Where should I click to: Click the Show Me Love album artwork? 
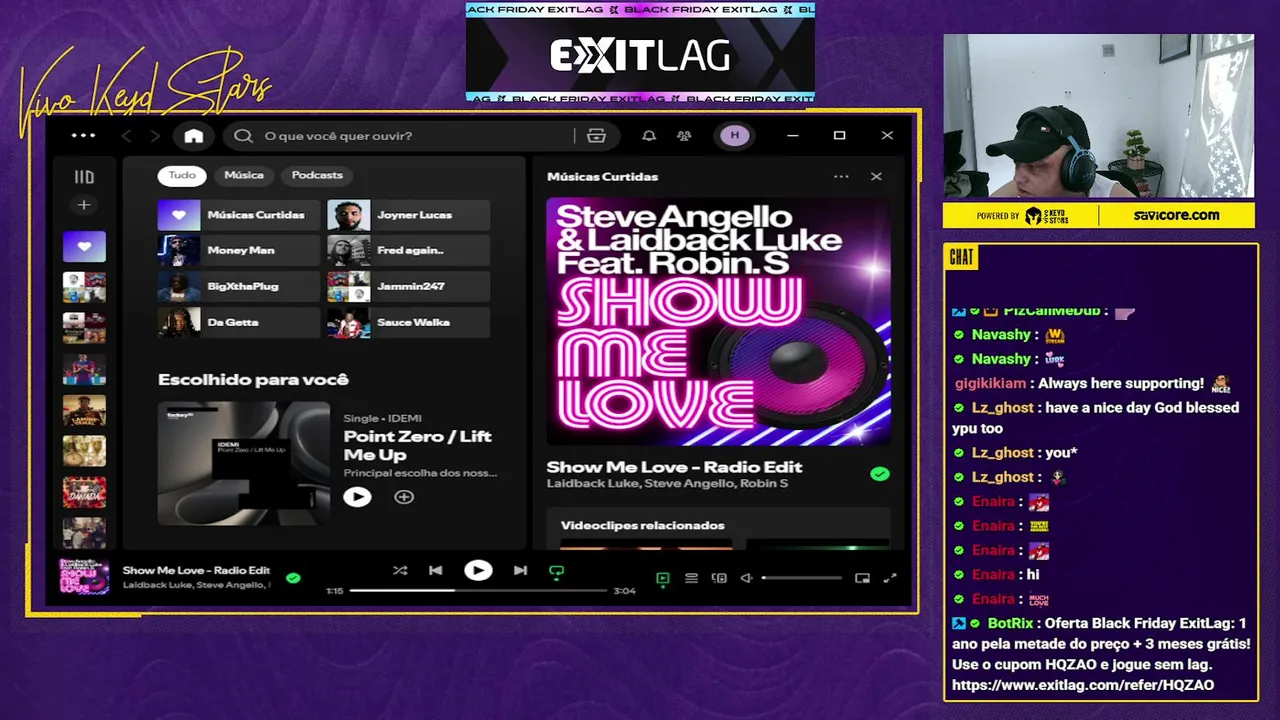tap(718, 322)
